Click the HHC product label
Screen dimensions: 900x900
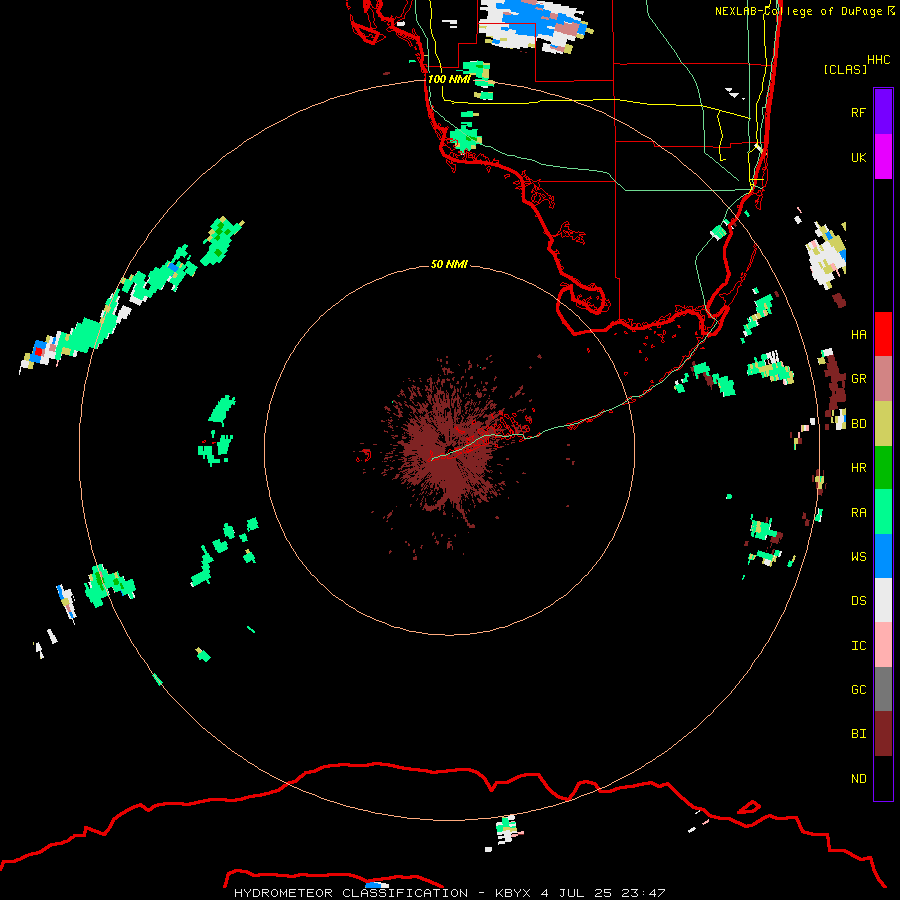tap(879, 60)
